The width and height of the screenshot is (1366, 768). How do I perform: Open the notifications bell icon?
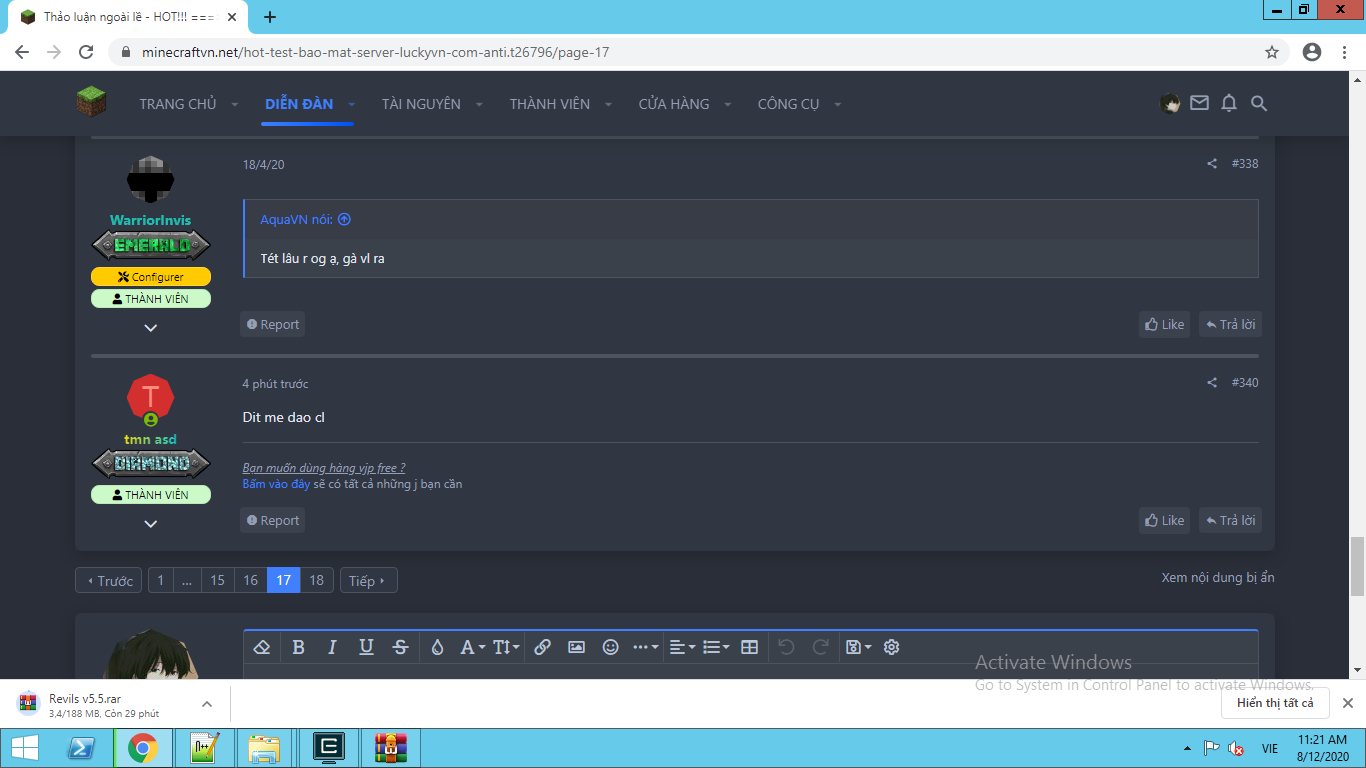coord(1229,103)
